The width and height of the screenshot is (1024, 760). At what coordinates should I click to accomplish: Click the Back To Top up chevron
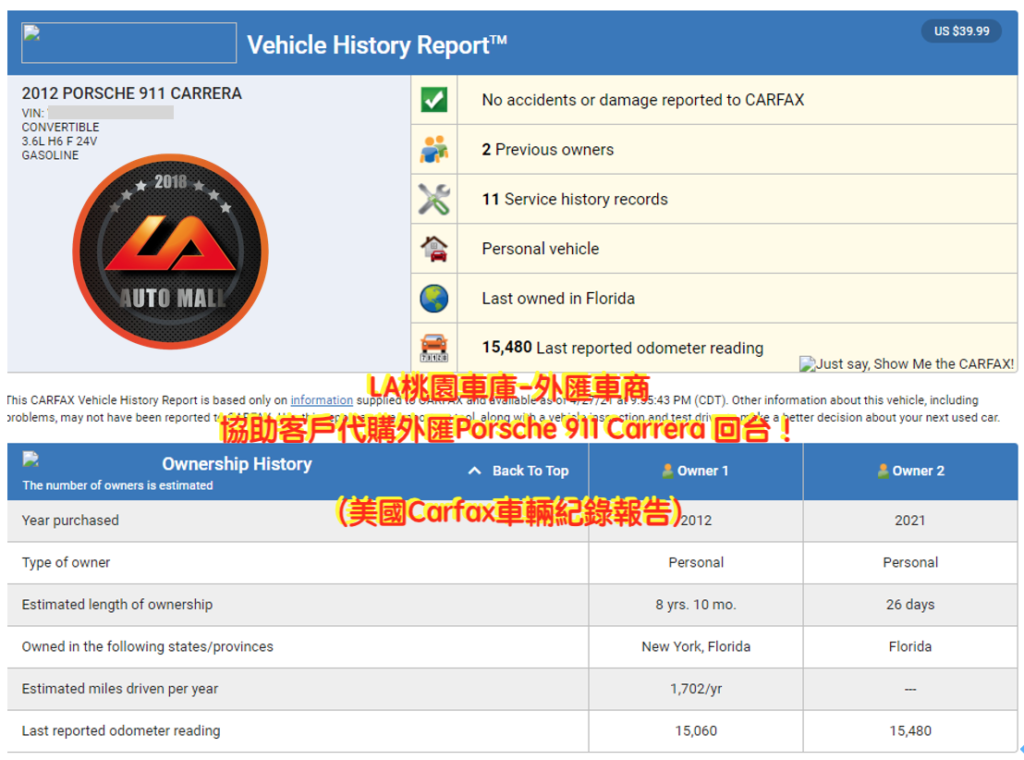(475, 471)
